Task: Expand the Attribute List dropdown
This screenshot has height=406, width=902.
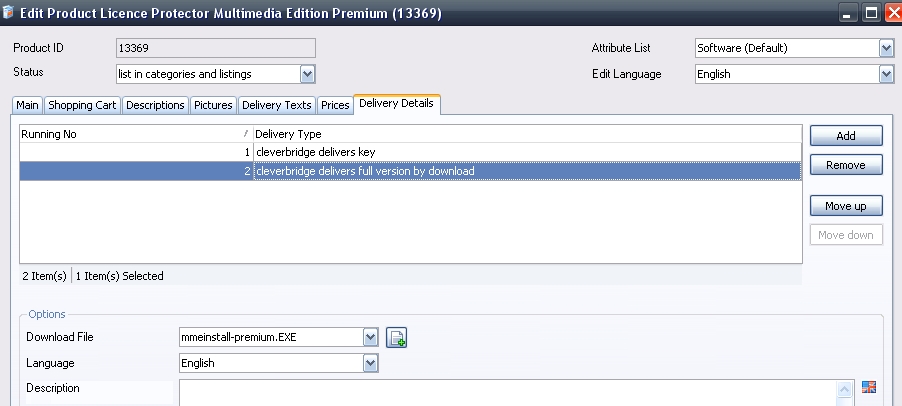Action: (885, 48)
